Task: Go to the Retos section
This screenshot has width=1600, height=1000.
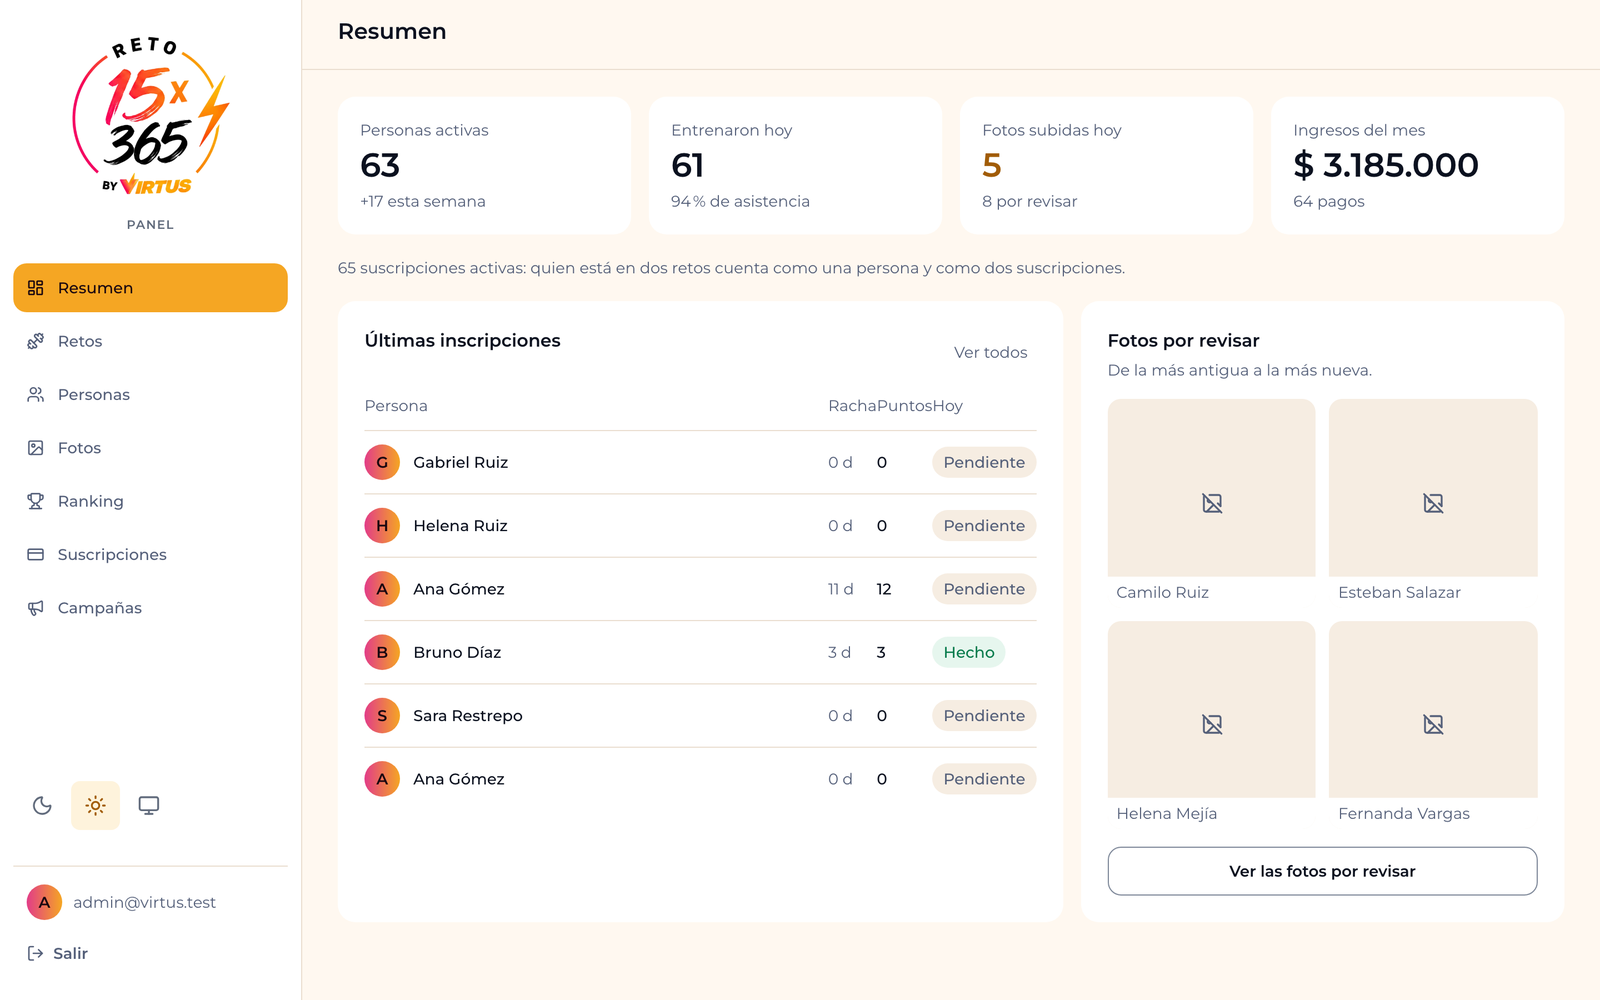Action: (150, 341)
